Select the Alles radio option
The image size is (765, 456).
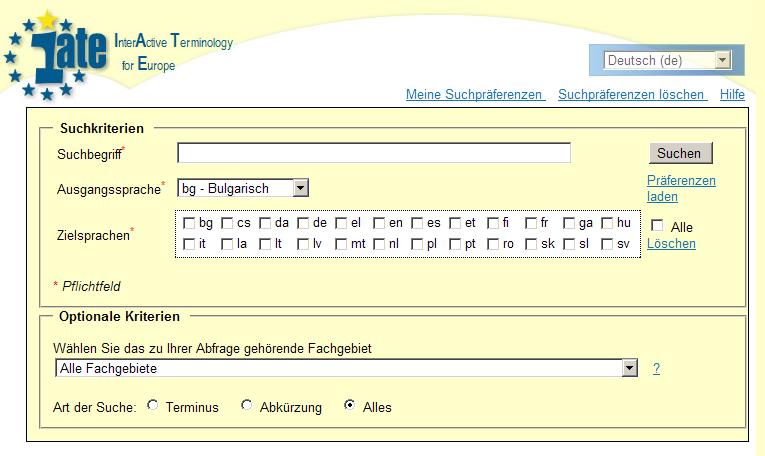[x=349, y=405]
